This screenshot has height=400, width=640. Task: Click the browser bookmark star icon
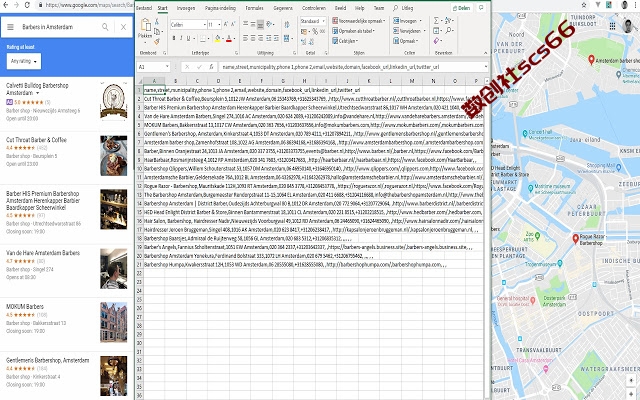[x=584, y=5]
